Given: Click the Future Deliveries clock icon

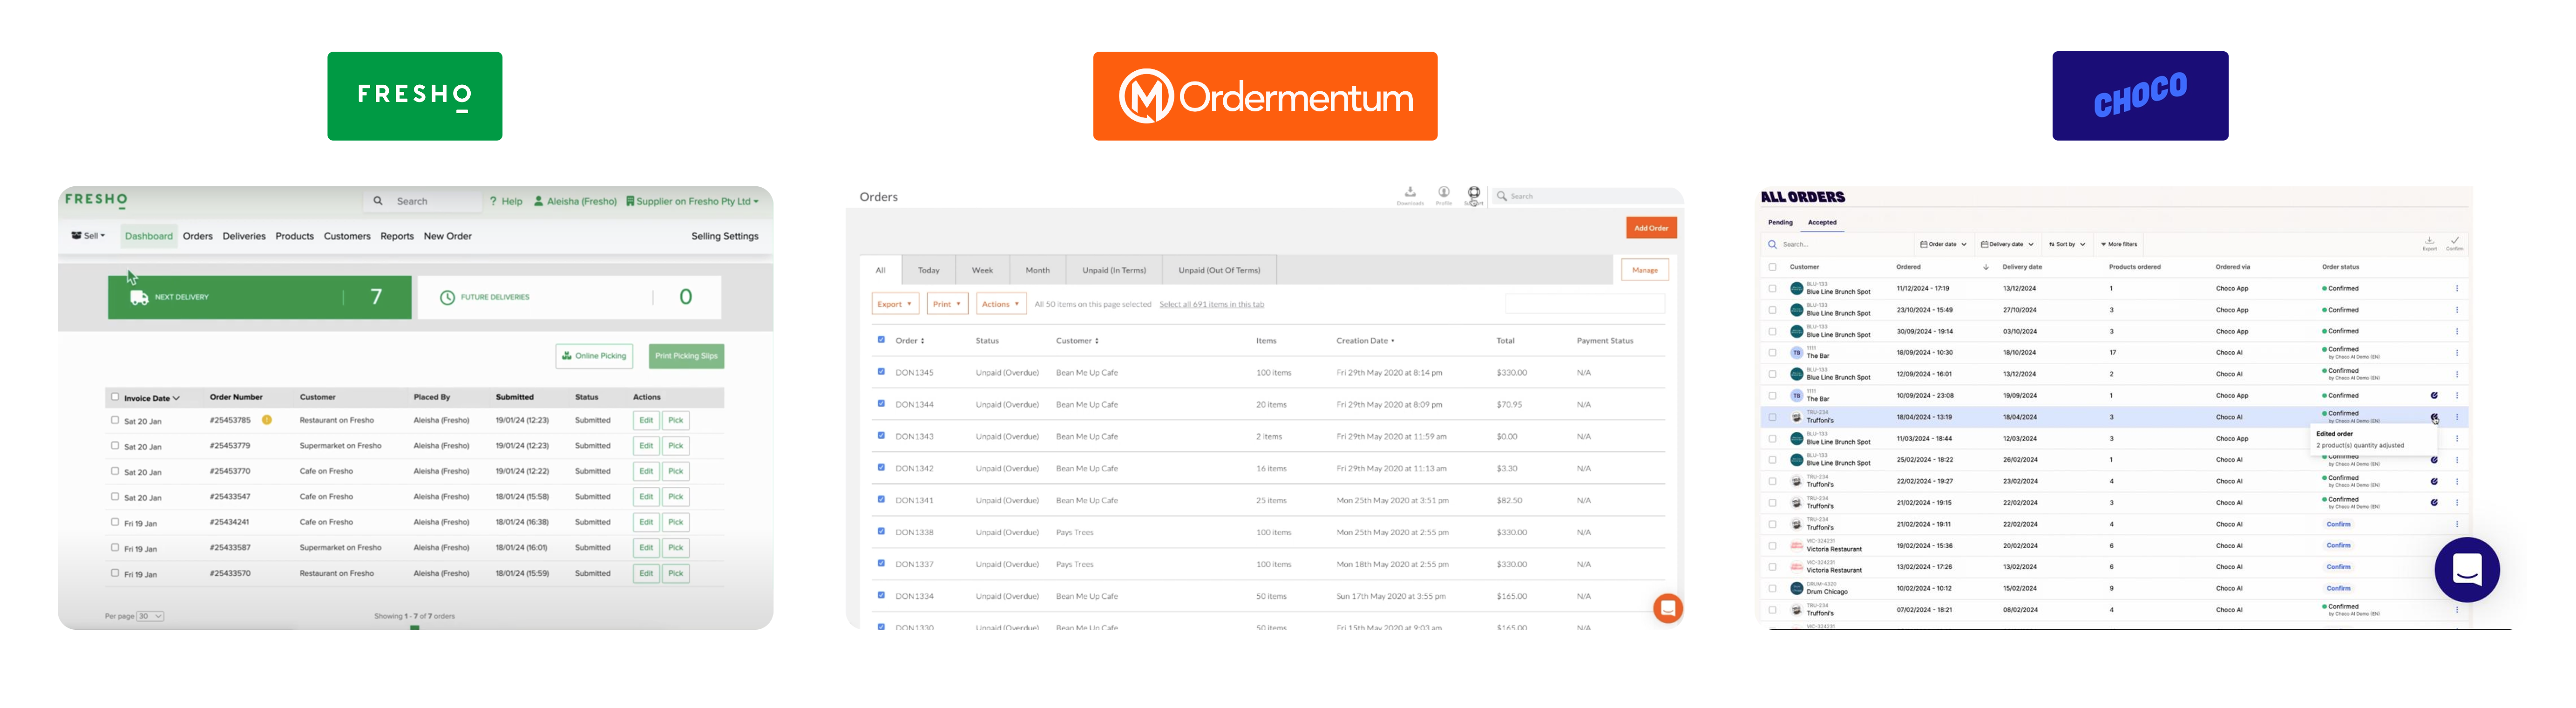Looking at the screenshot, I should [x=447, y=297].
